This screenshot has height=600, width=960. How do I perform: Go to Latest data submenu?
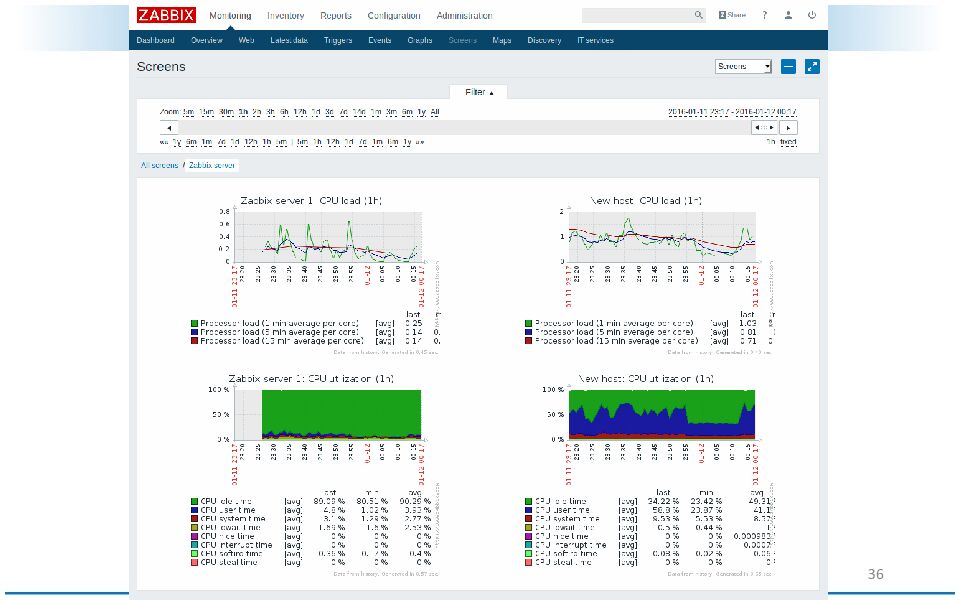[x=288, y=41]
